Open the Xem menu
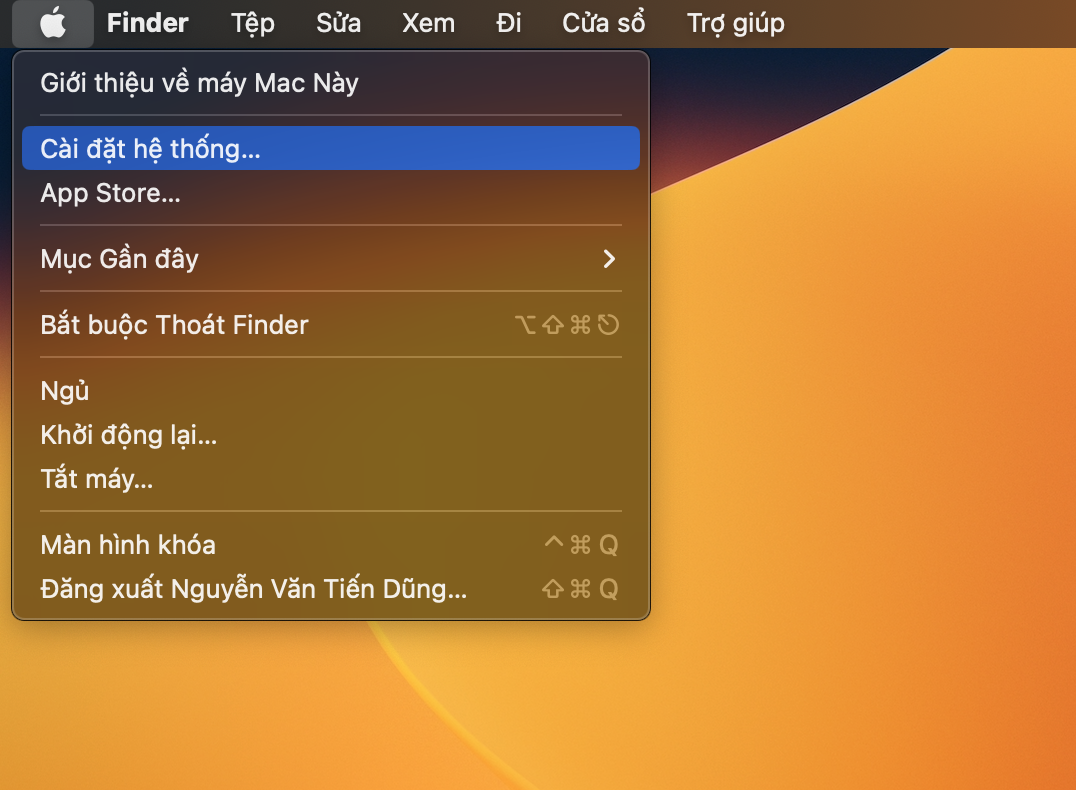Viewport: 1076px width, 790px height. (428, 23)
